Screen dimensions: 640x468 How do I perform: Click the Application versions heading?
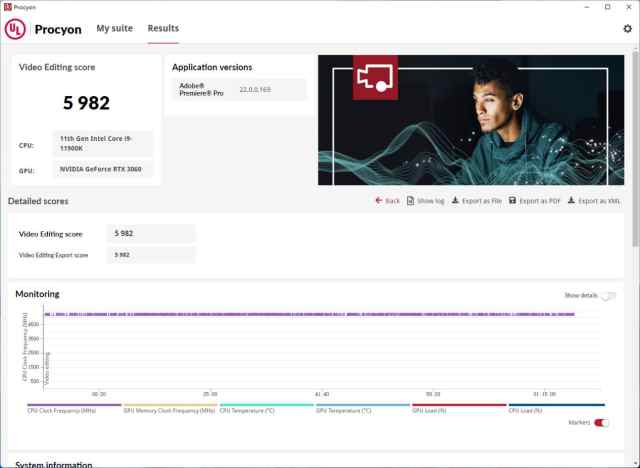click(212, 67)
